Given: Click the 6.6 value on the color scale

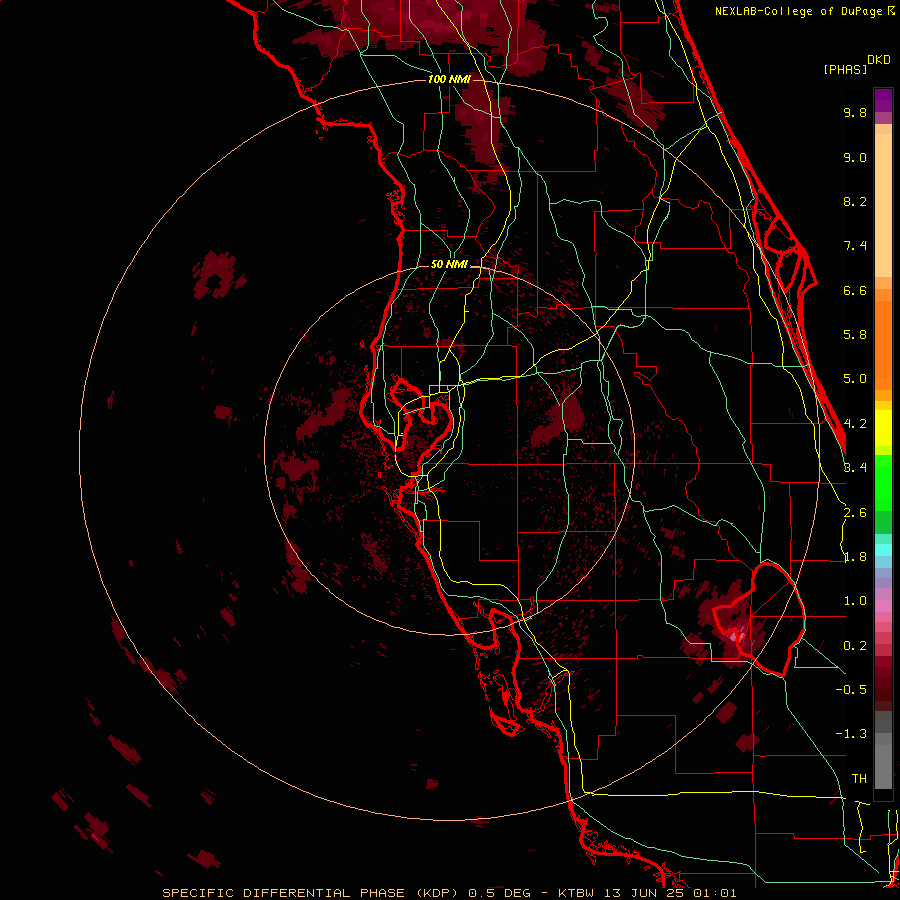Looking at the screenshot, I should [855, 290].
